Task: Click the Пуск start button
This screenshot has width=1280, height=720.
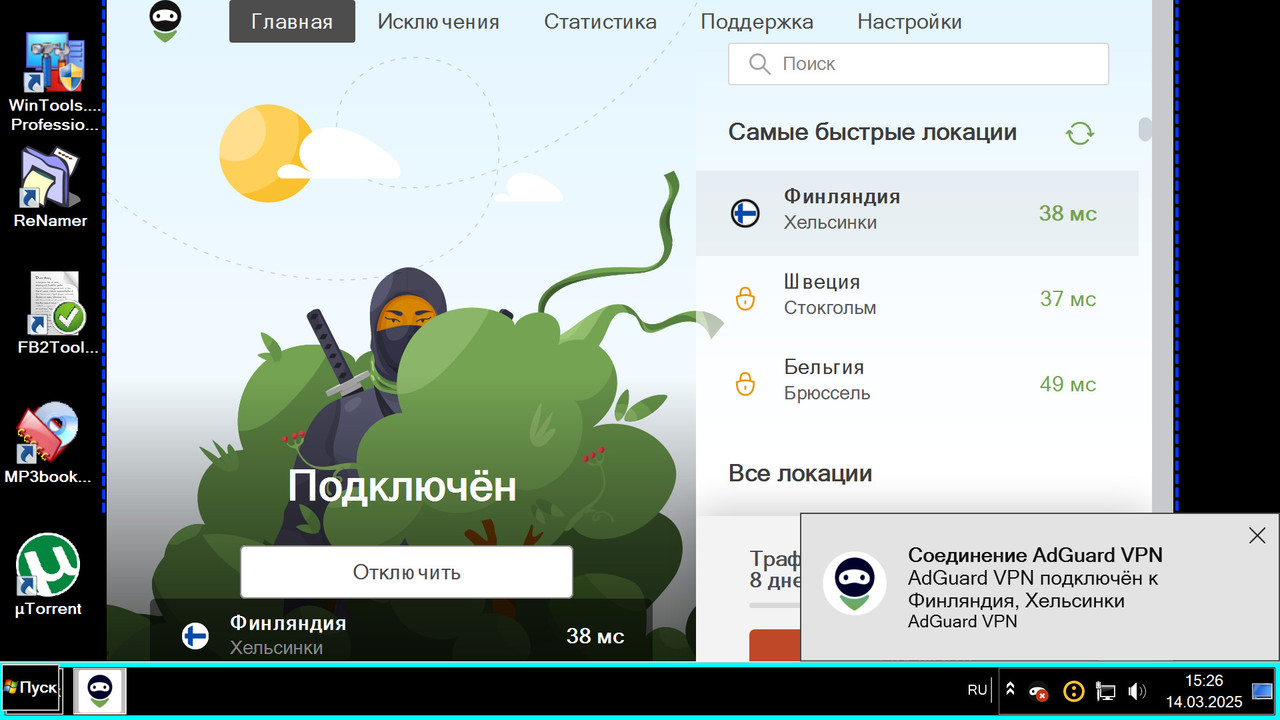Action: (31, 689)
